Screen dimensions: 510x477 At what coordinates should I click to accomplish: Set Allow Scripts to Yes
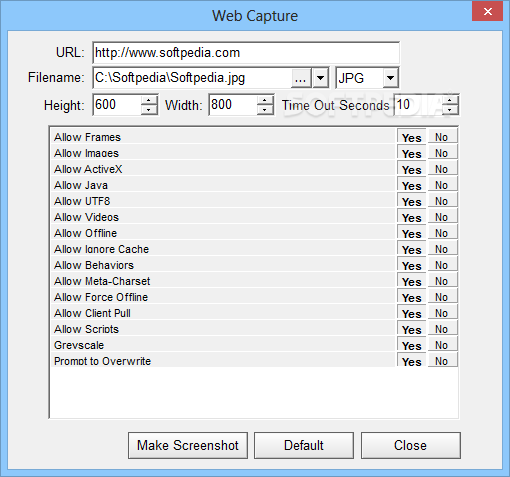(411, 329)
